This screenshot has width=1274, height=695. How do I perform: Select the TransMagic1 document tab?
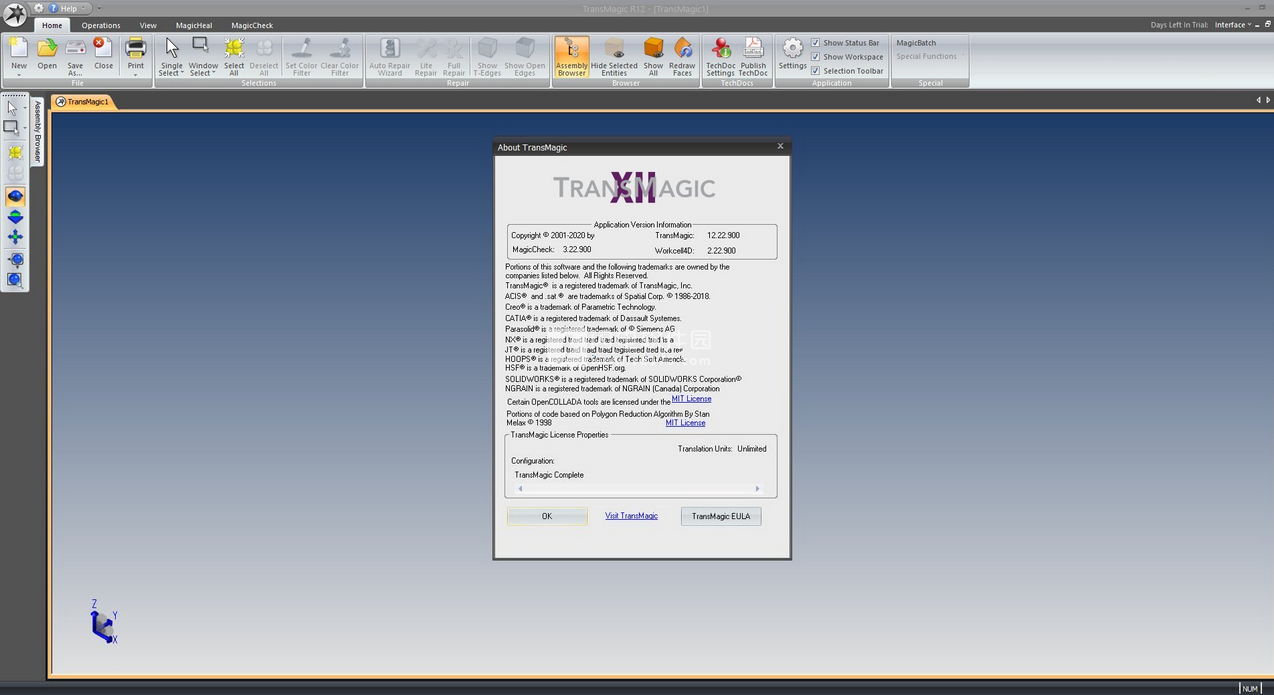[82, 102]
